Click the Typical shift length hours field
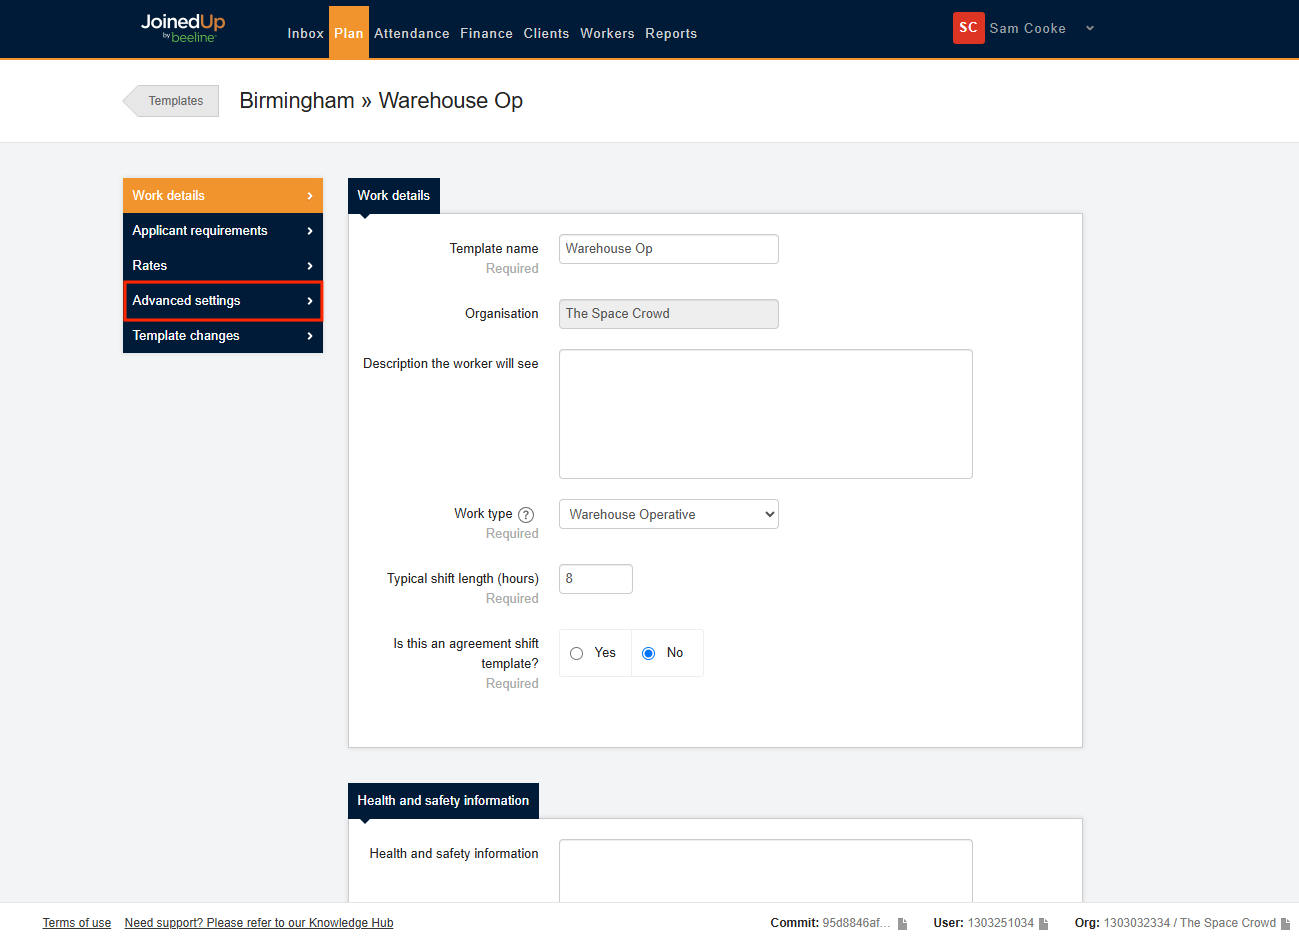 click(x=595, y=579)
